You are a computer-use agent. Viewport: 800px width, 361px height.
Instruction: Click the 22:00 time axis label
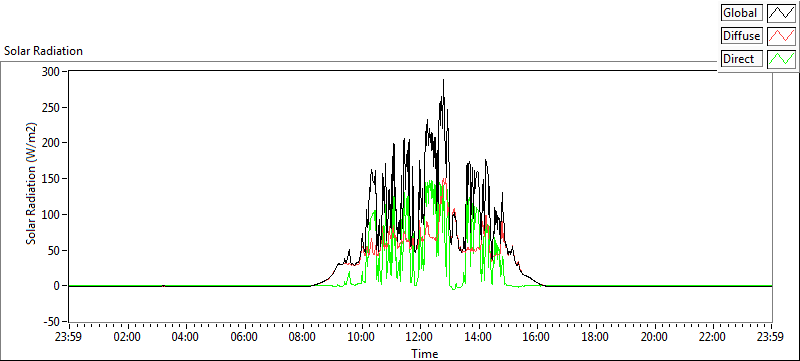pos(712,337)
